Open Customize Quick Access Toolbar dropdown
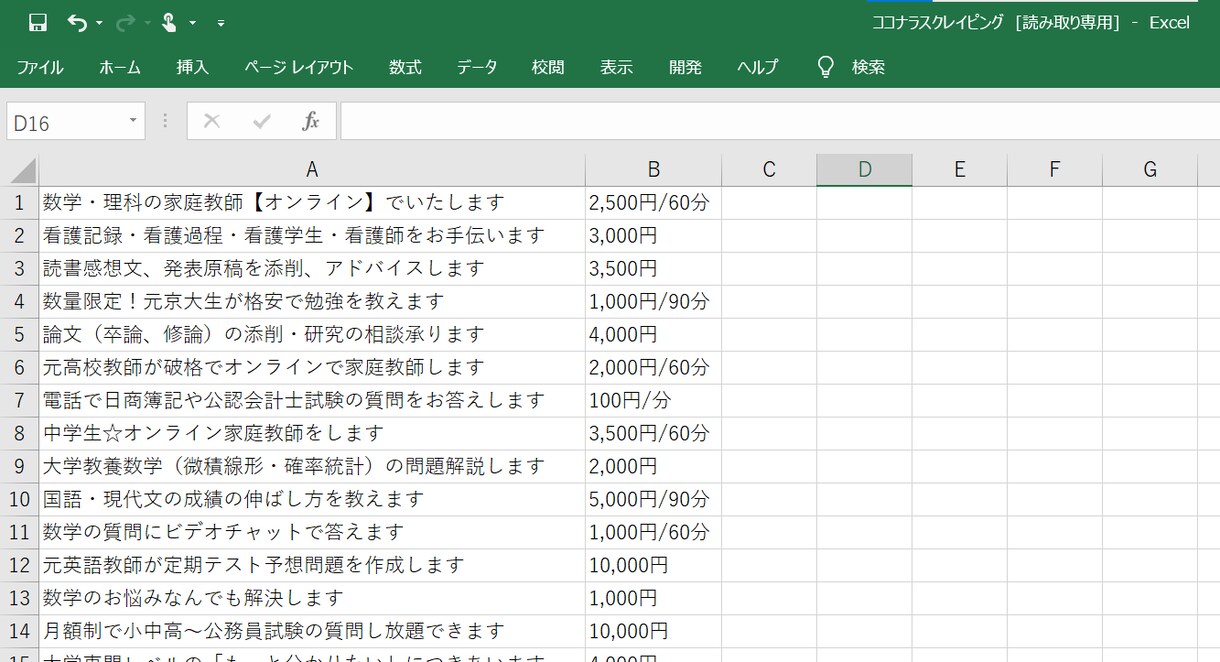The image size is (1220, 662). [220, 23]
